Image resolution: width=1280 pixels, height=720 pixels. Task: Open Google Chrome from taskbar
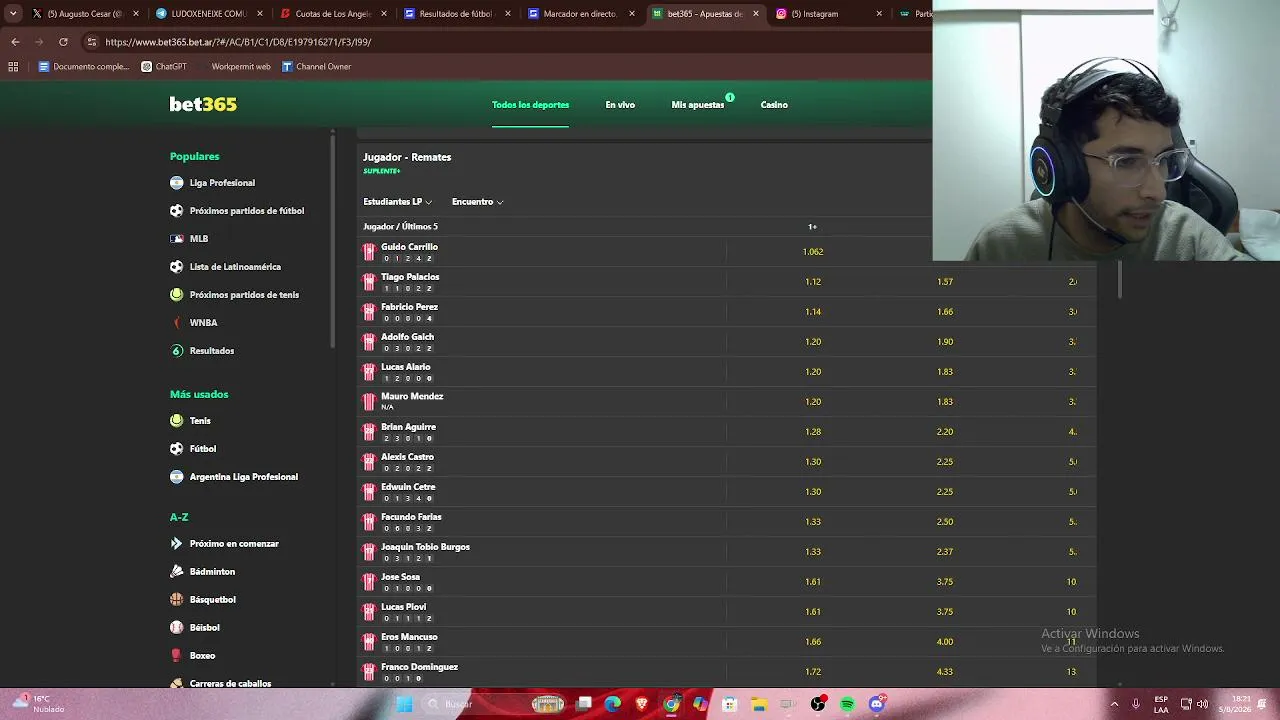tap(672, 704)
